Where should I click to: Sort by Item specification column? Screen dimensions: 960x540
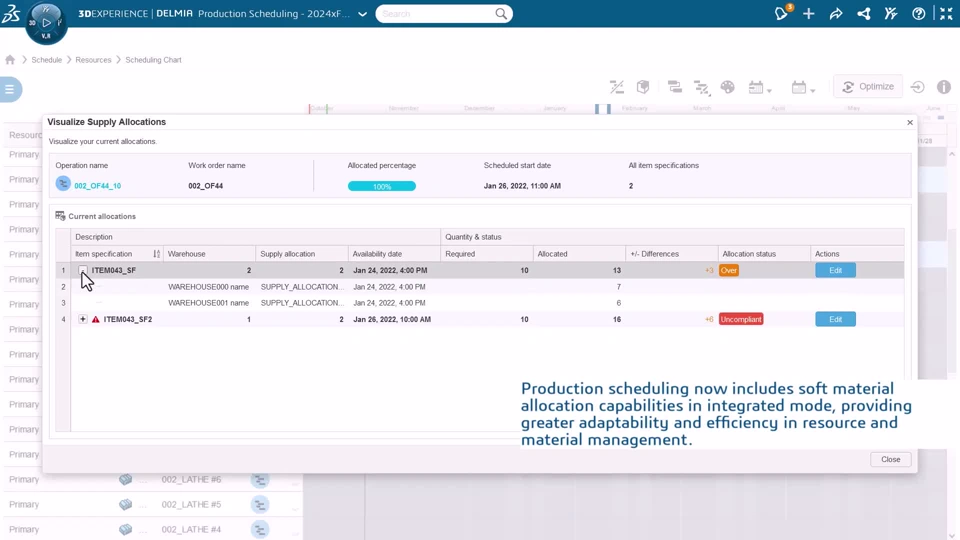point(157,253)
